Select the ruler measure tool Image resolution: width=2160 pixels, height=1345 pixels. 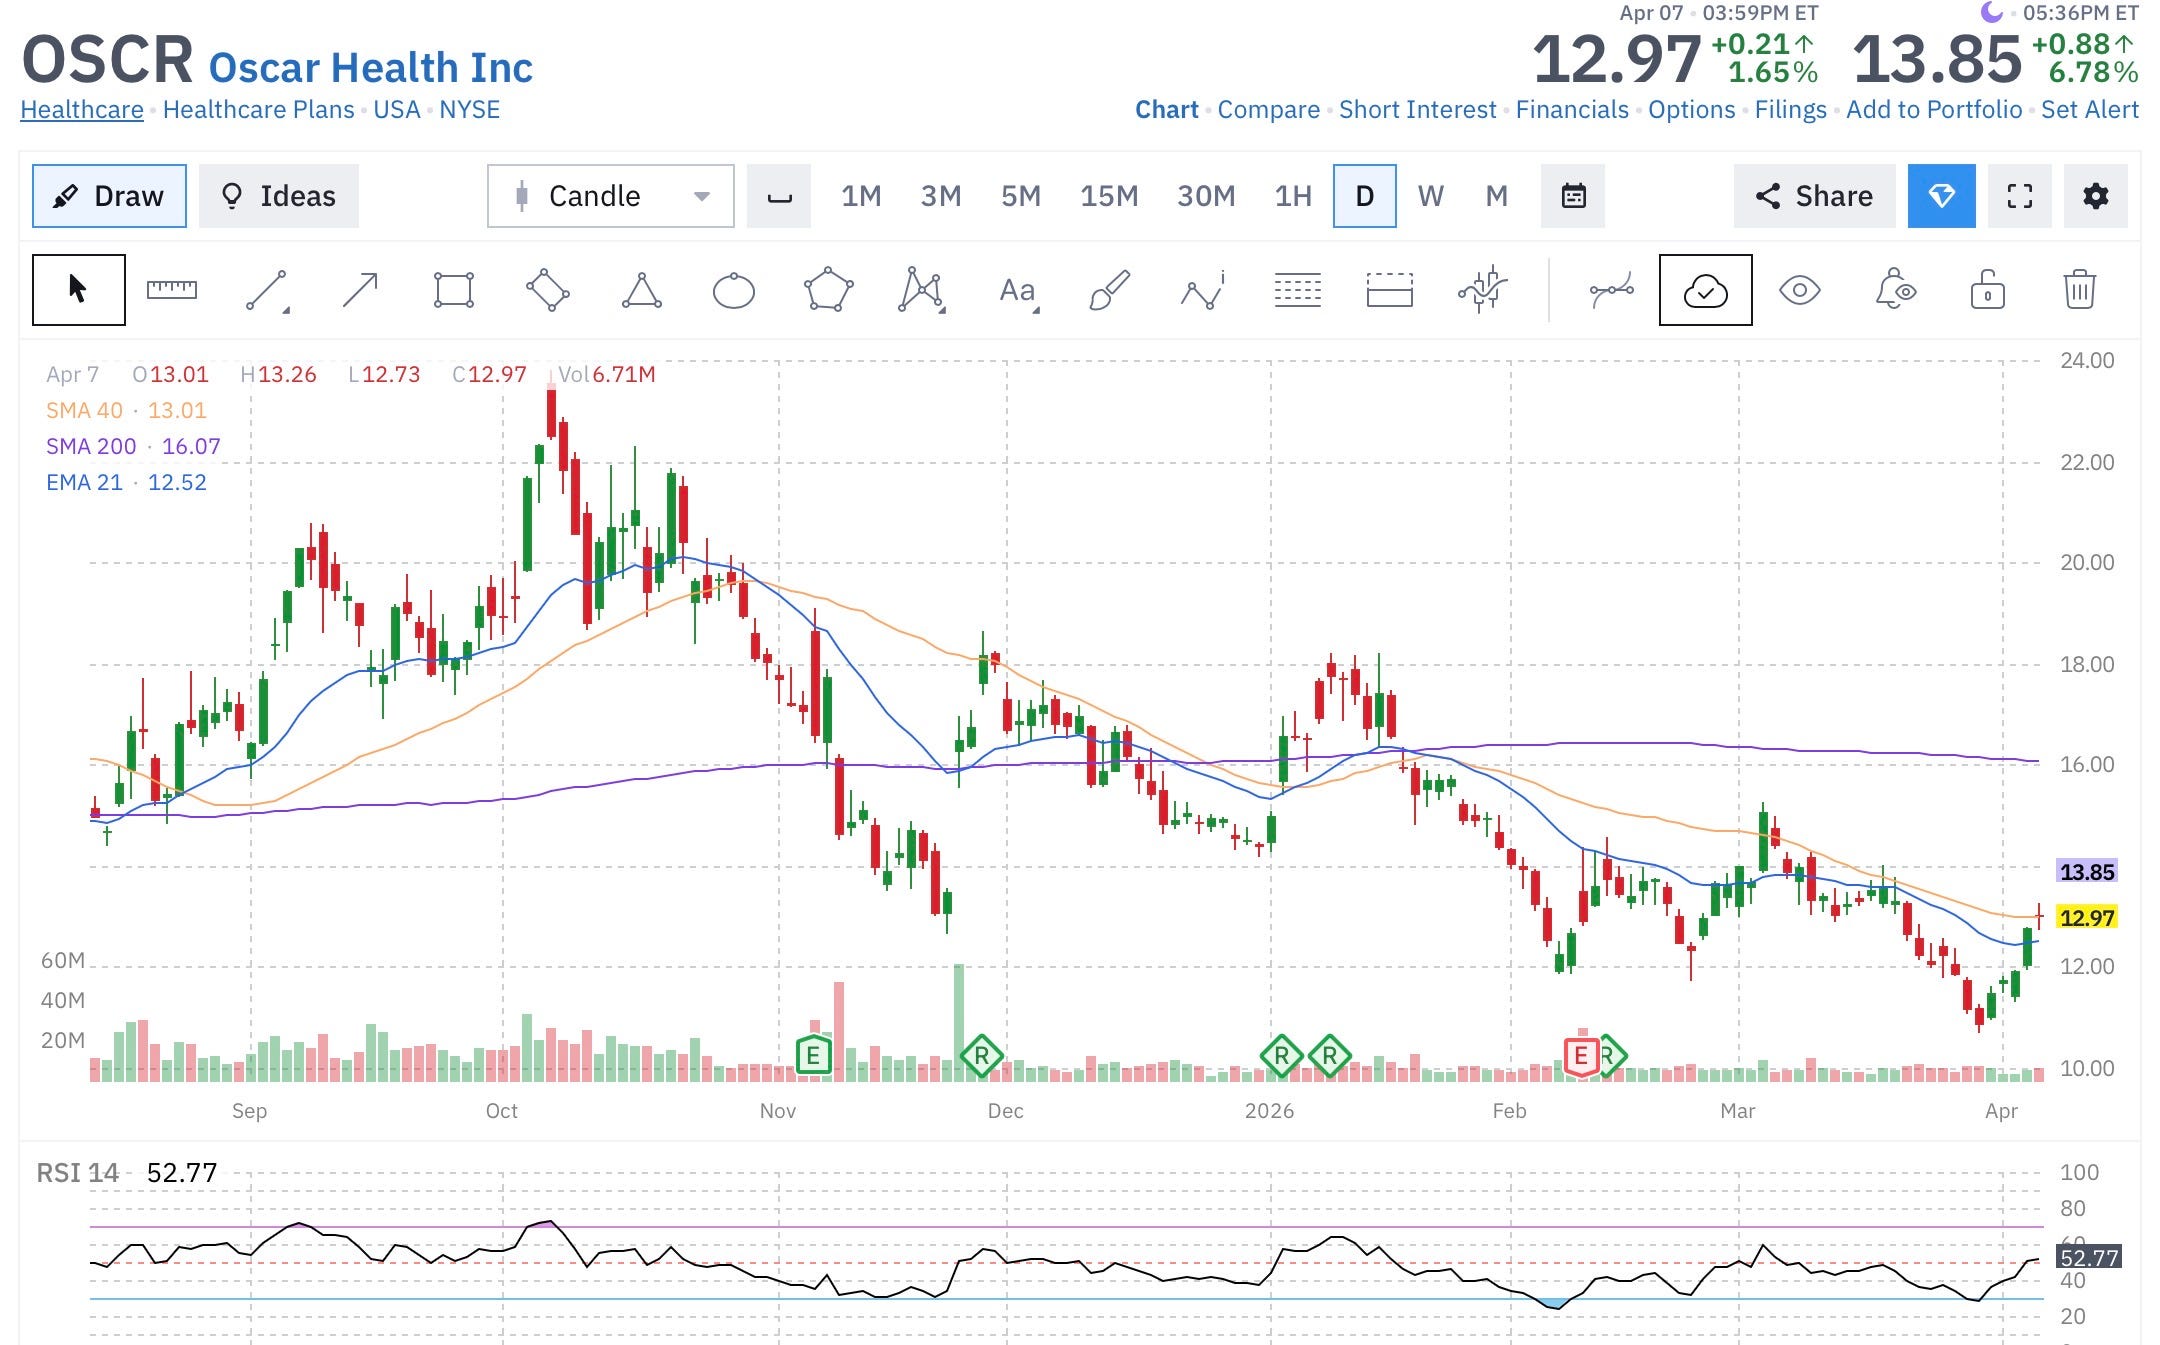pos(172,290)
